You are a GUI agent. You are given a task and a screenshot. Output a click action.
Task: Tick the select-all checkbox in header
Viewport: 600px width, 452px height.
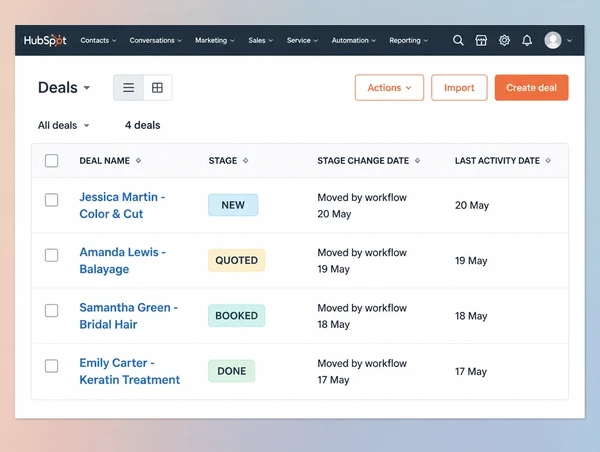click(52, 161)
